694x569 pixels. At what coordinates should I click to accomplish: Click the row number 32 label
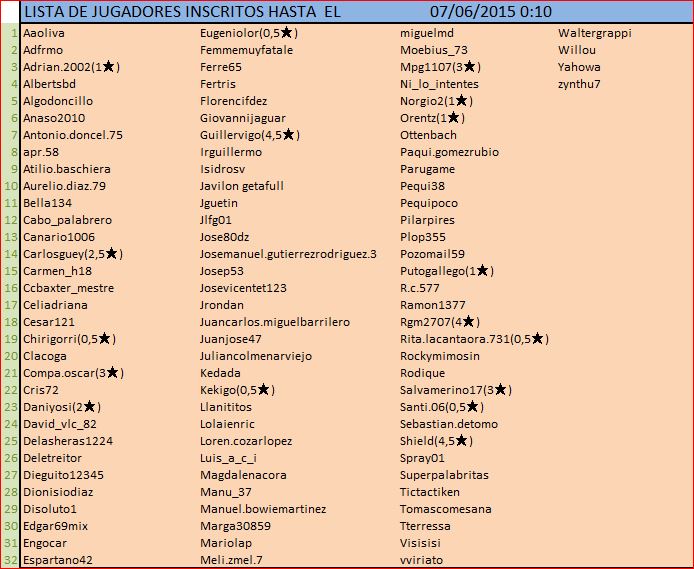click(x=11, y=560)
